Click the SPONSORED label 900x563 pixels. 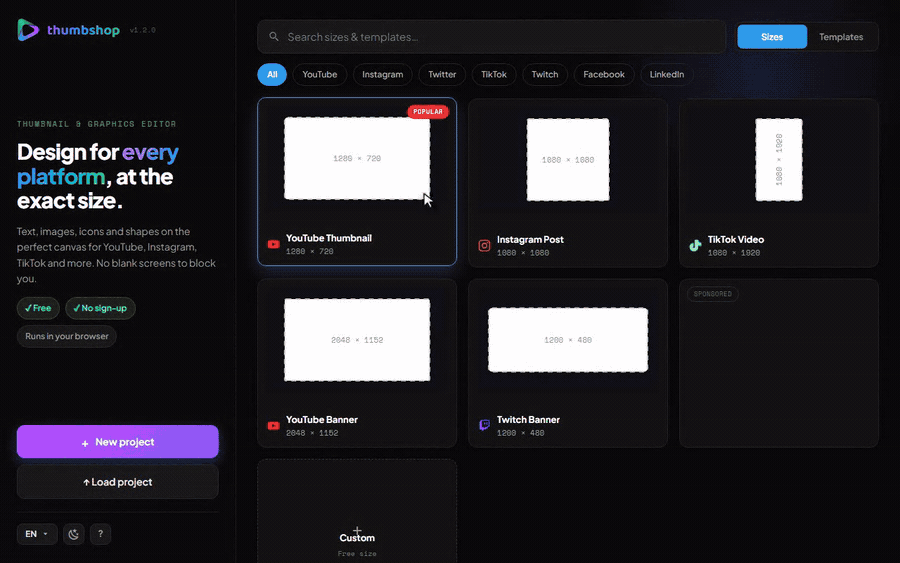[713, 294]
